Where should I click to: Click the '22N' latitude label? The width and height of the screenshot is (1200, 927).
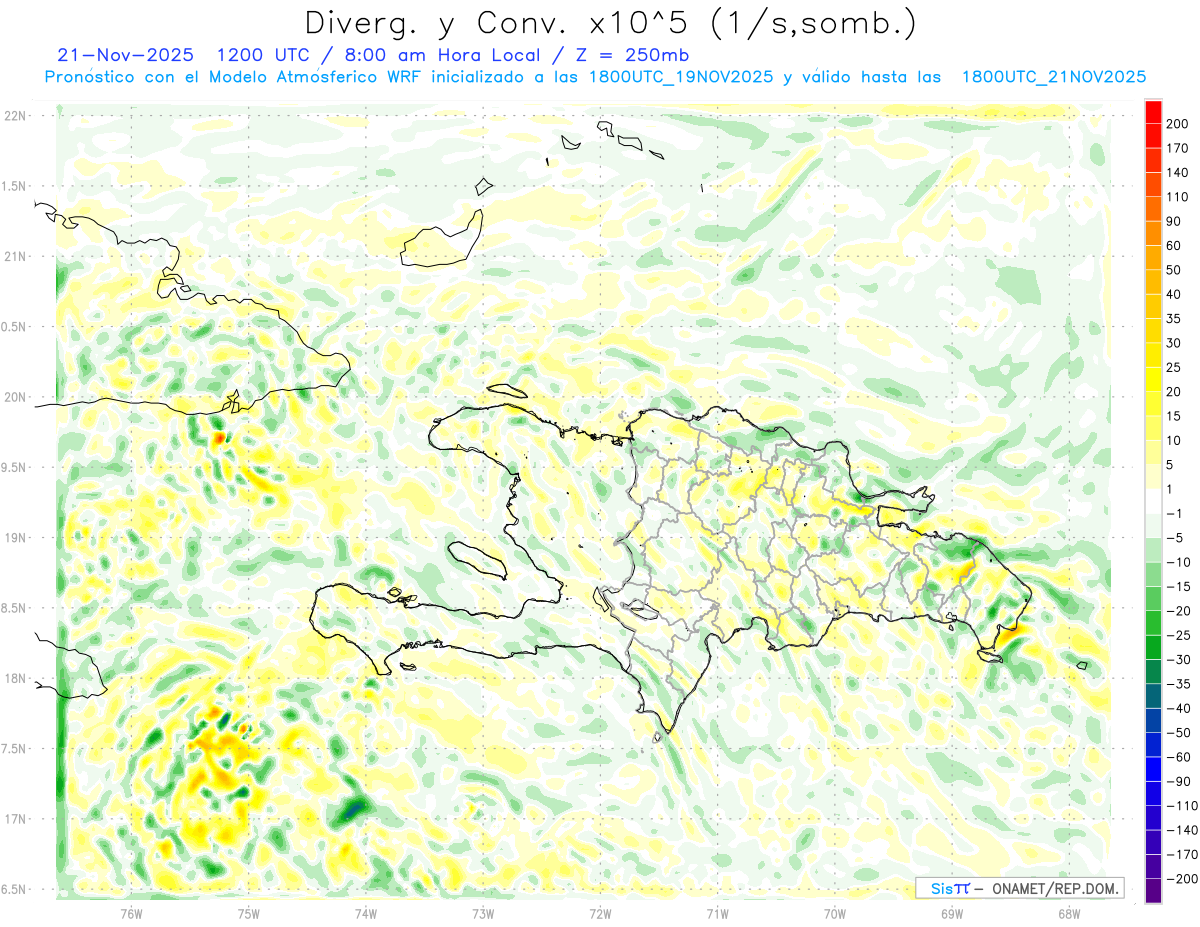tap(14, 116)
